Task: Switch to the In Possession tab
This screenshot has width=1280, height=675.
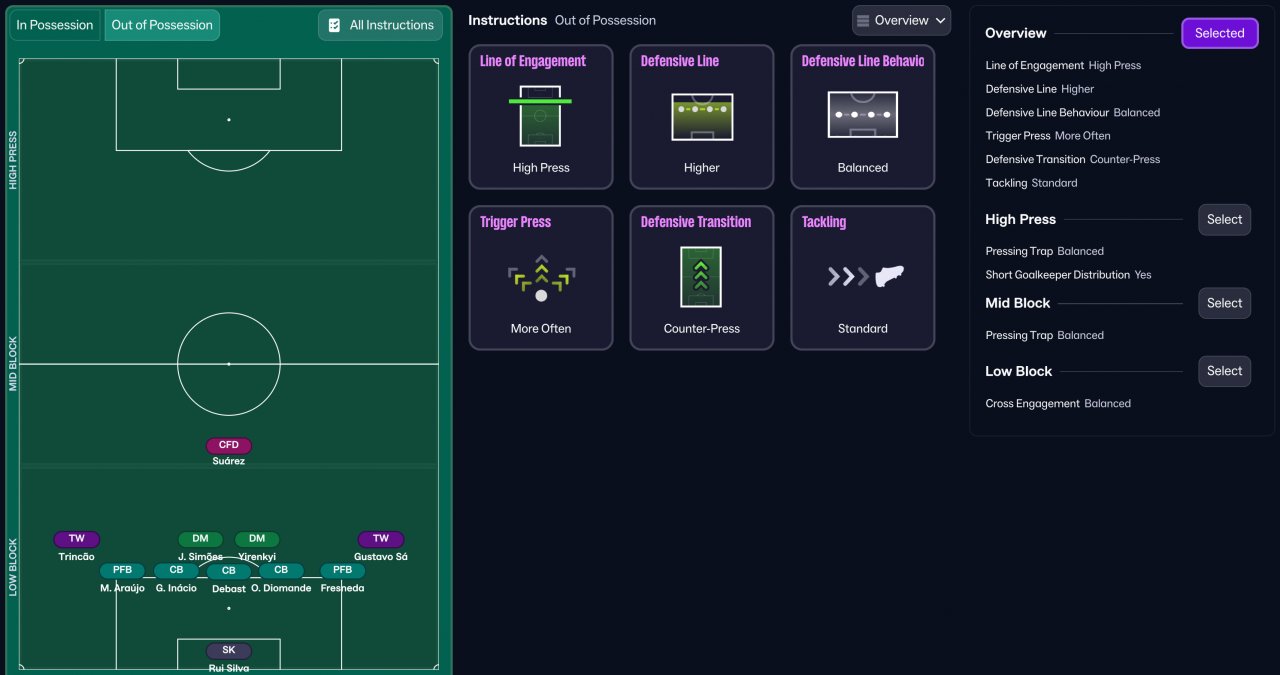Action: click(55, 25)
